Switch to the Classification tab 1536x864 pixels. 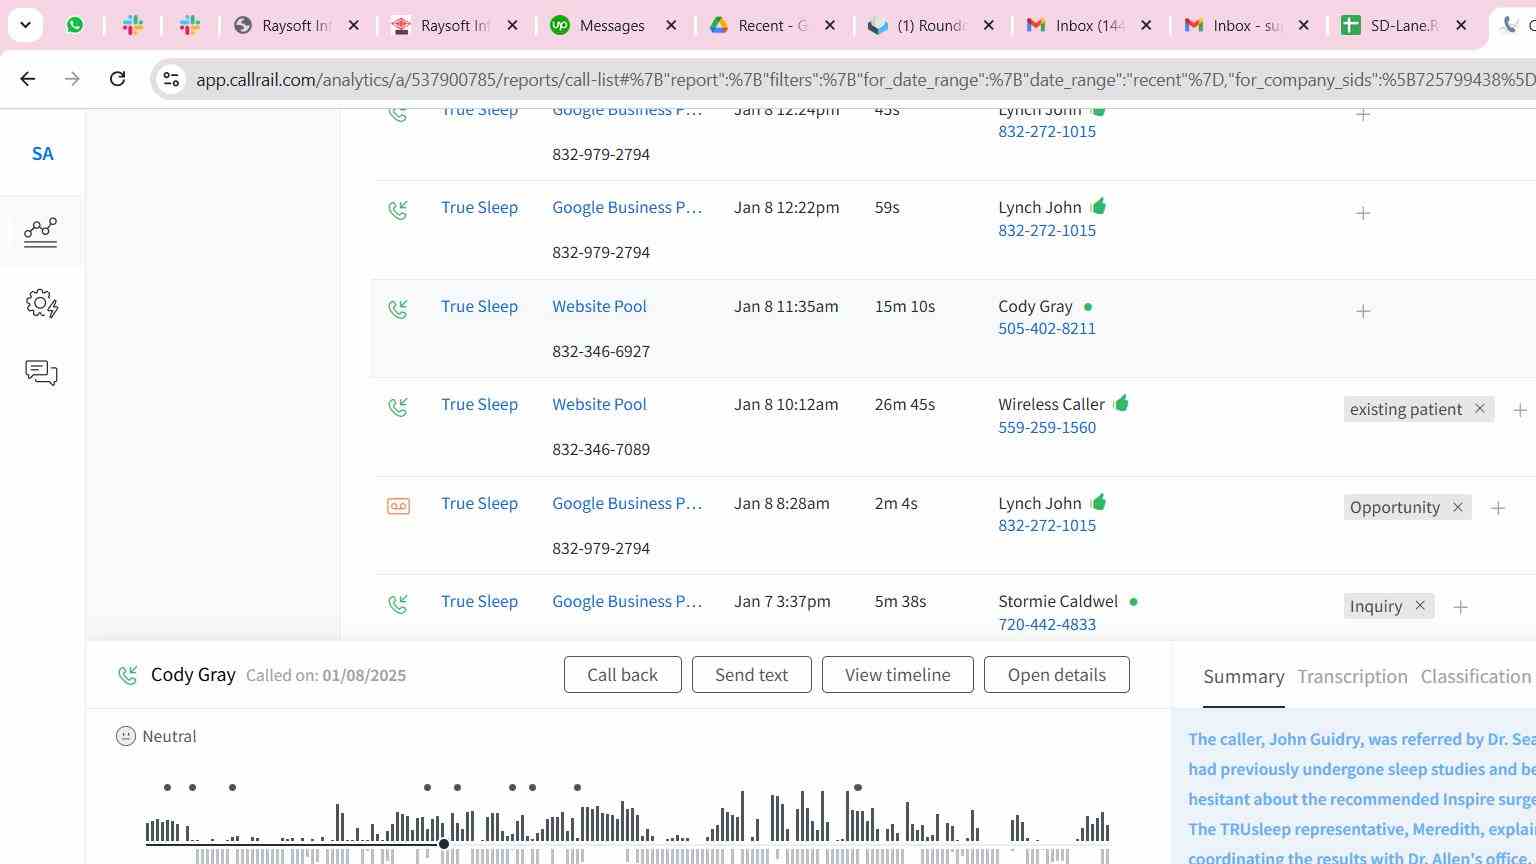1475,677
